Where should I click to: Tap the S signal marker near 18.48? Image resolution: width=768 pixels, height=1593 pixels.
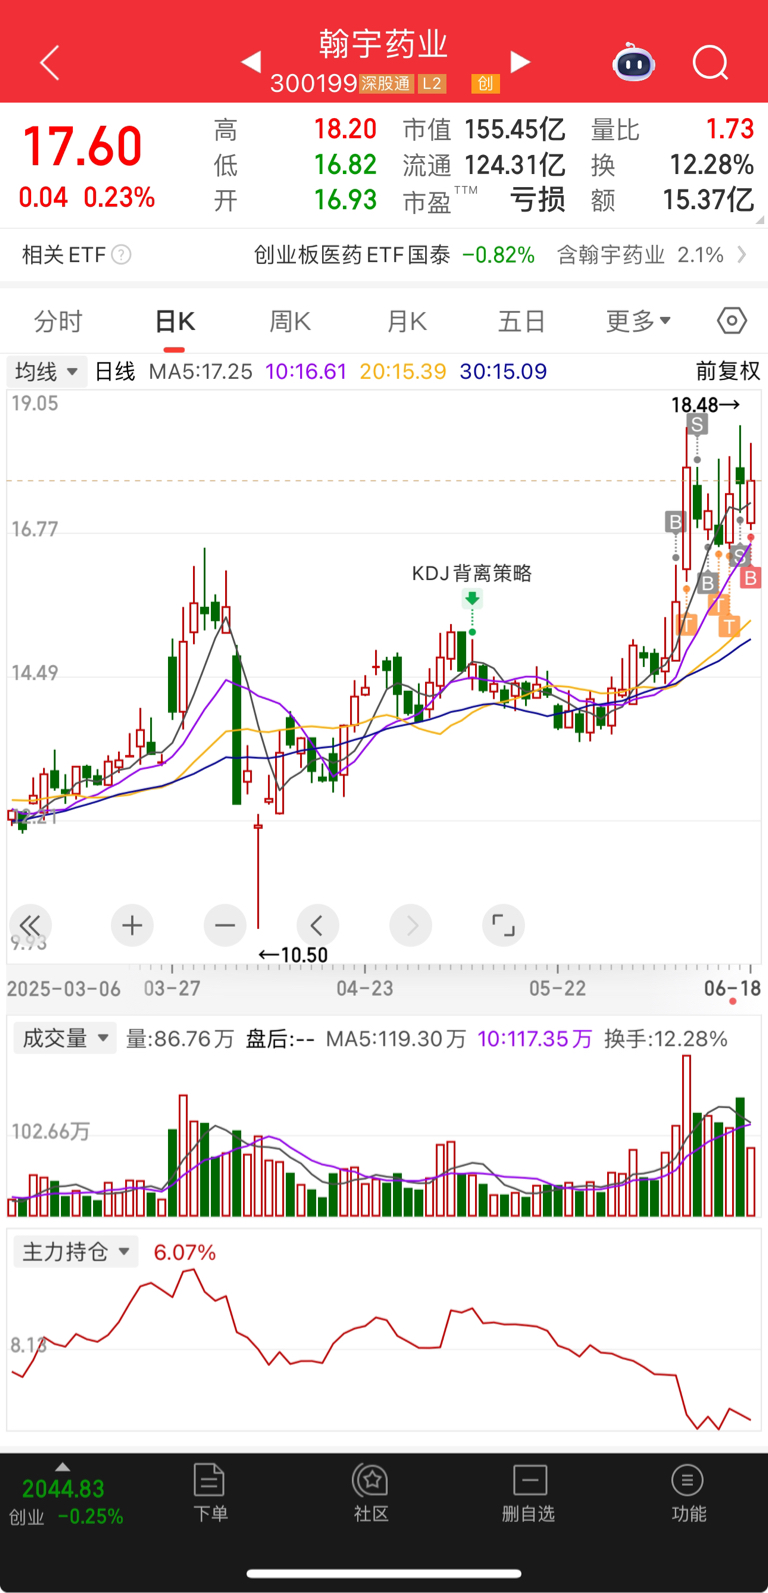point(697,424)
